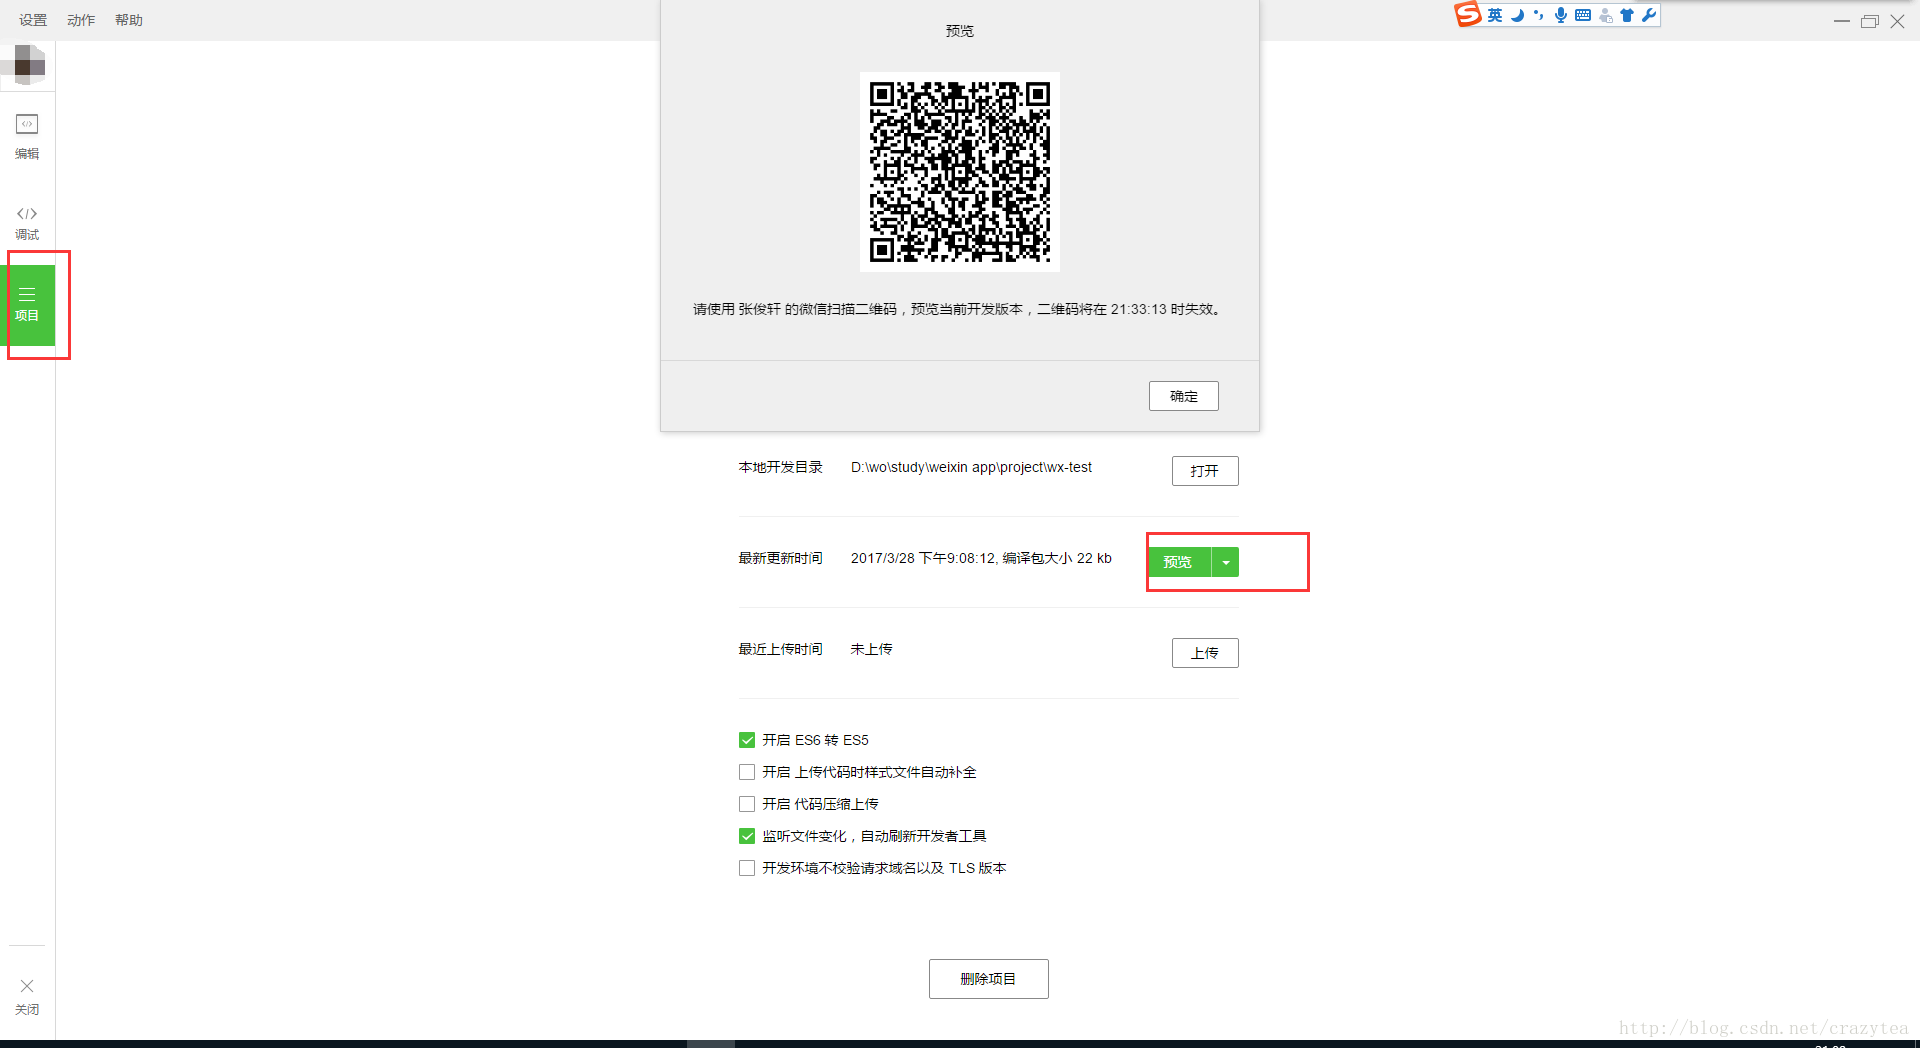Enable 上传代码时样式文件自动补全 checkbox
Screen dimensions: 1920x1048
point(747,772)
